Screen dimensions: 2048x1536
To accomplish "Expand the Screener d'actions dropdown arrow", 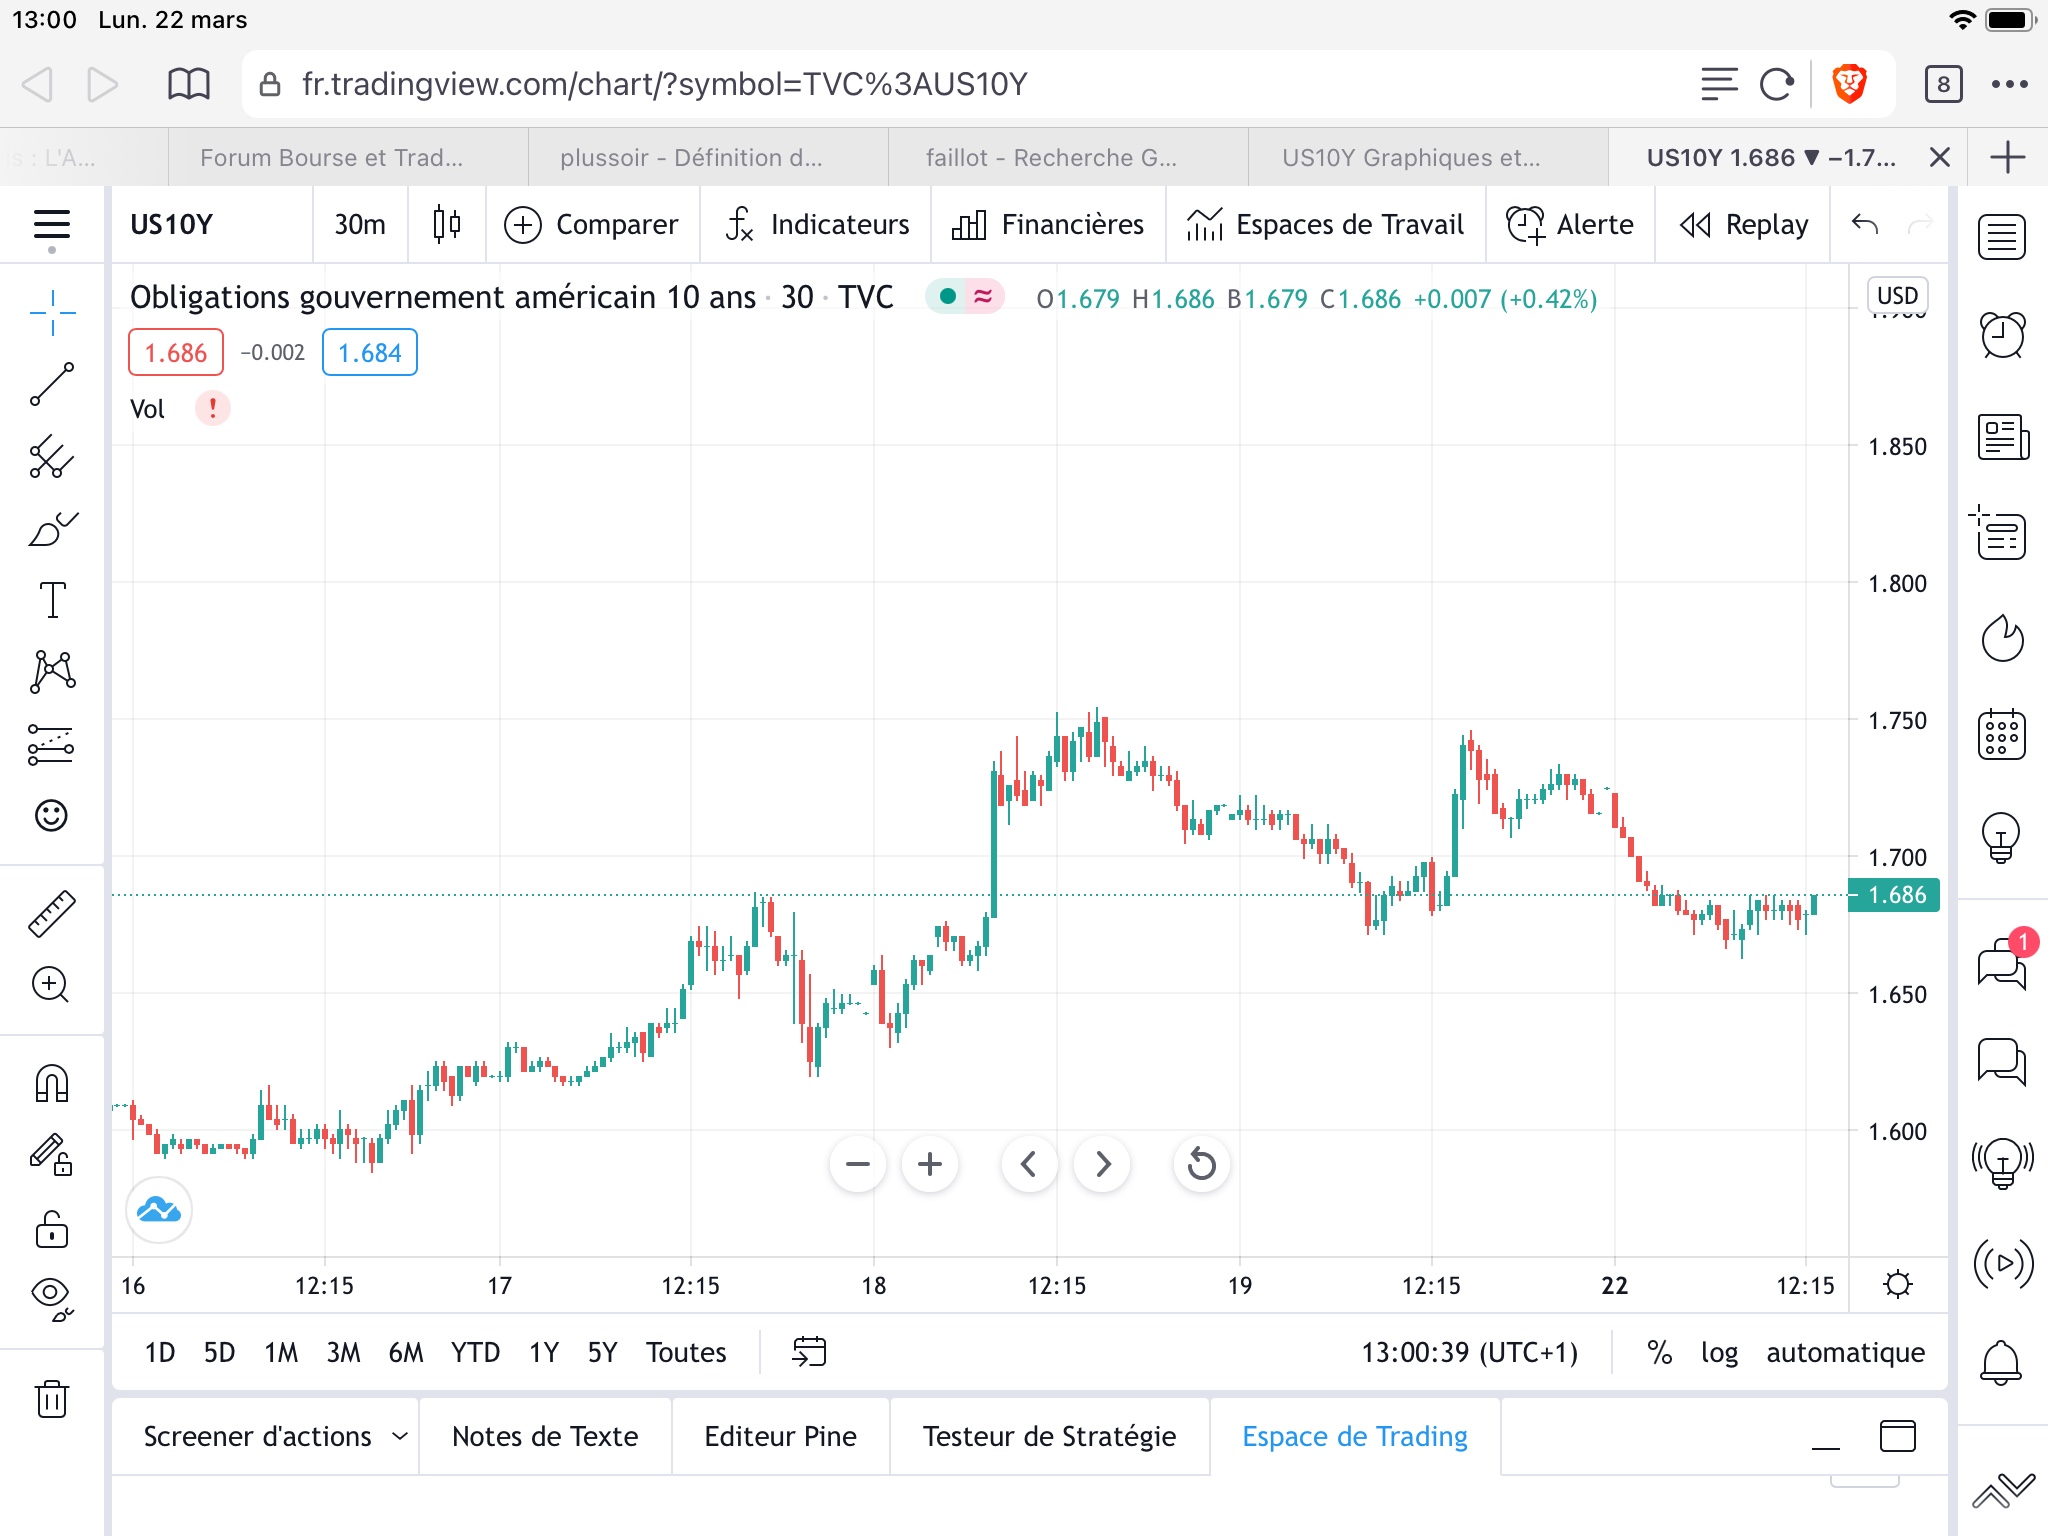I will coord(400,1436).
